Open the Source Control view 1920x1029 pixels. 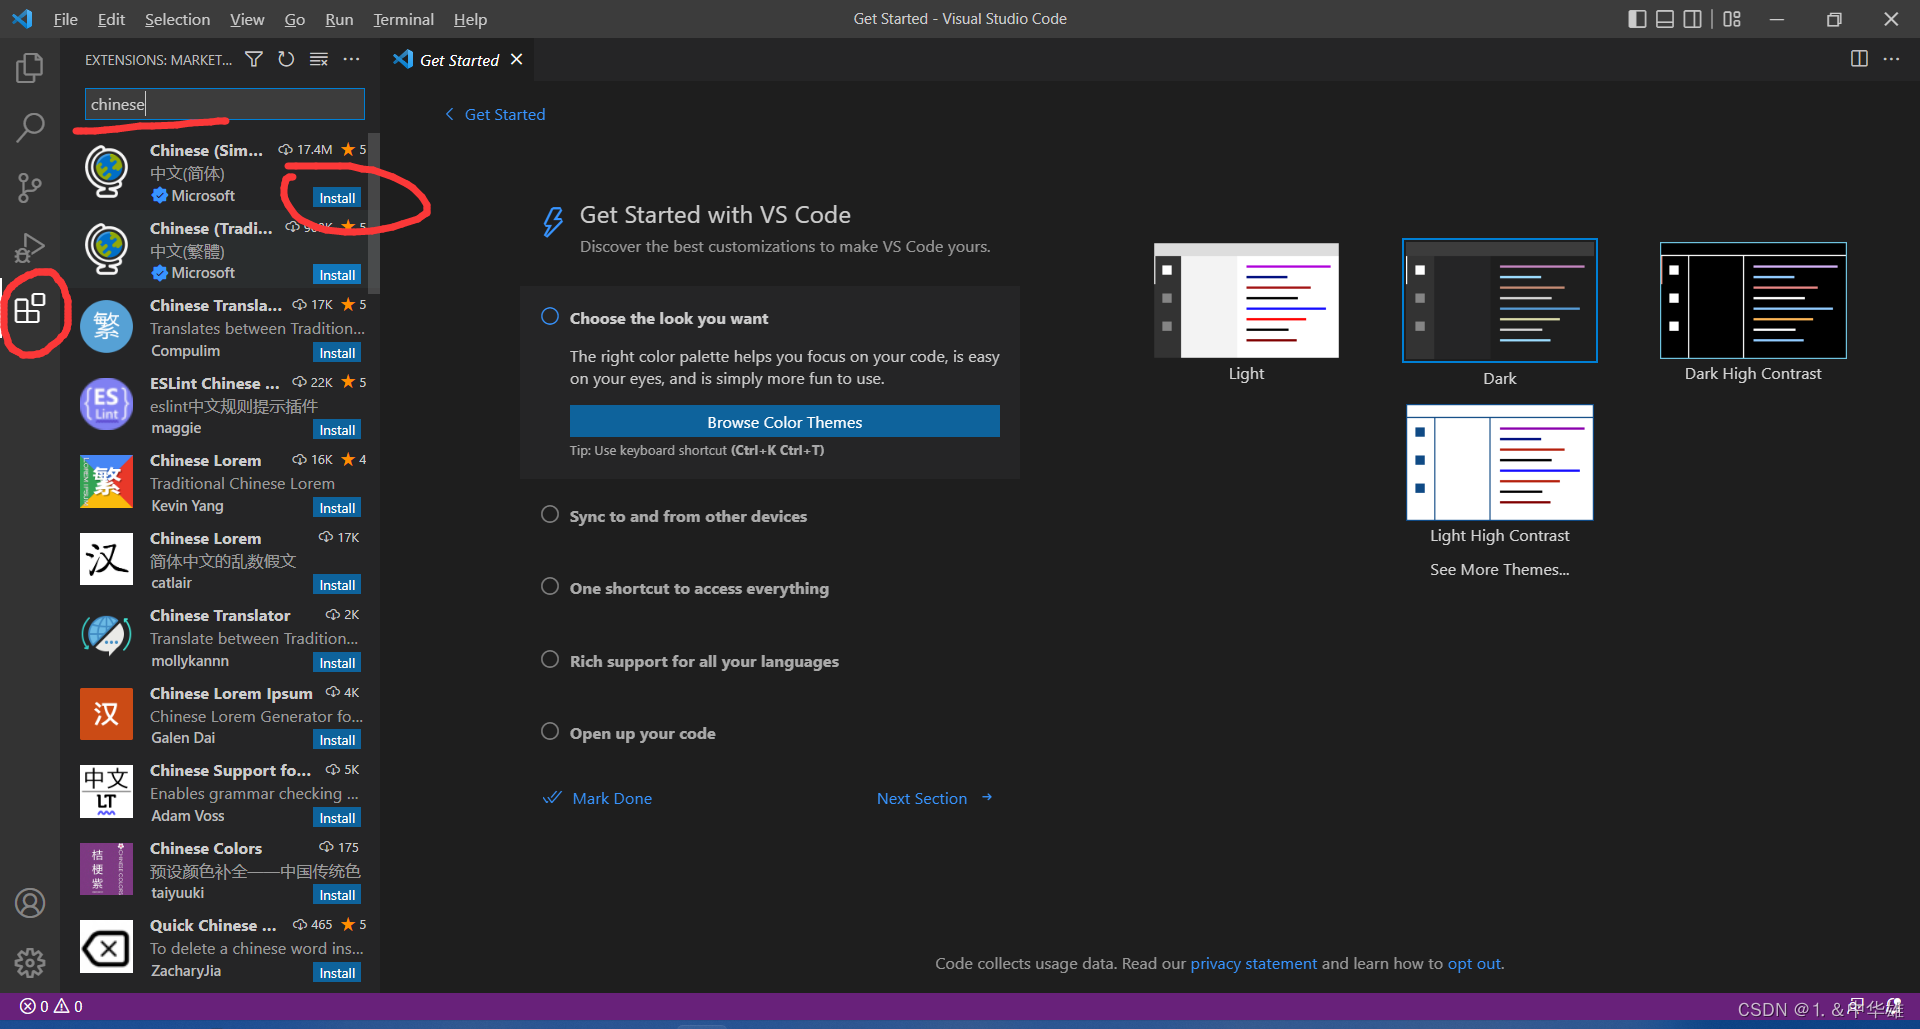coord(30,187)
